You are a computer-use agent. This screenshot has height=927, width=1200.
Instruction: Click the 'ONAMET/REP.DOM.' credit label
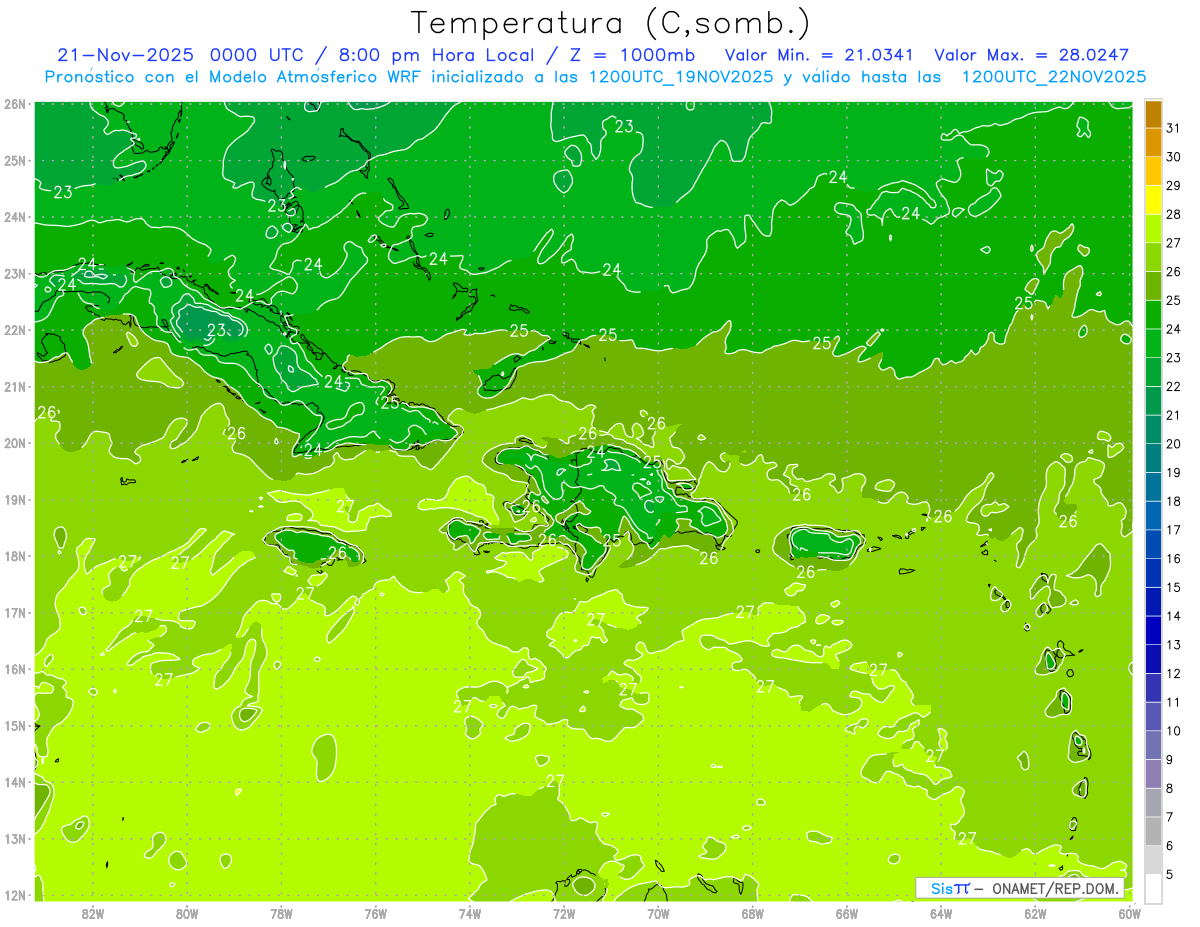[1056, 888]
